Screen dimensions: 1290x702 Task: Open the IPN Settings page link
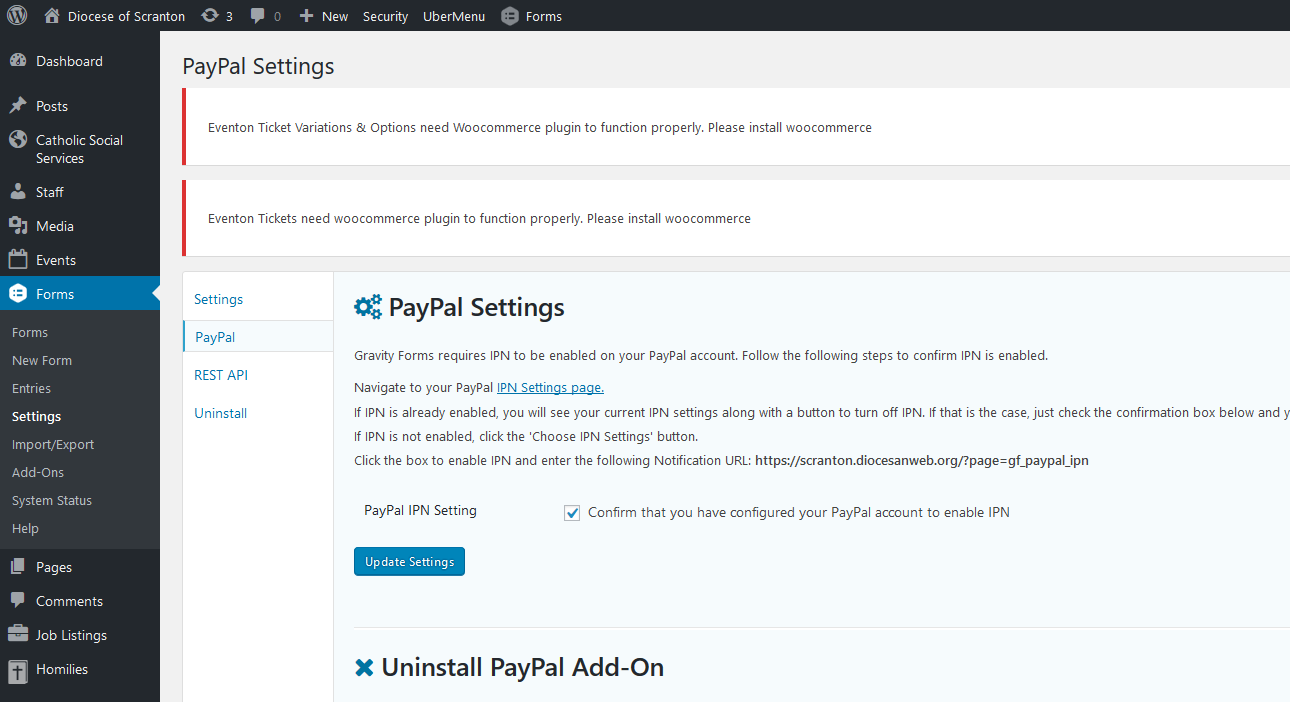pos(550,388)
